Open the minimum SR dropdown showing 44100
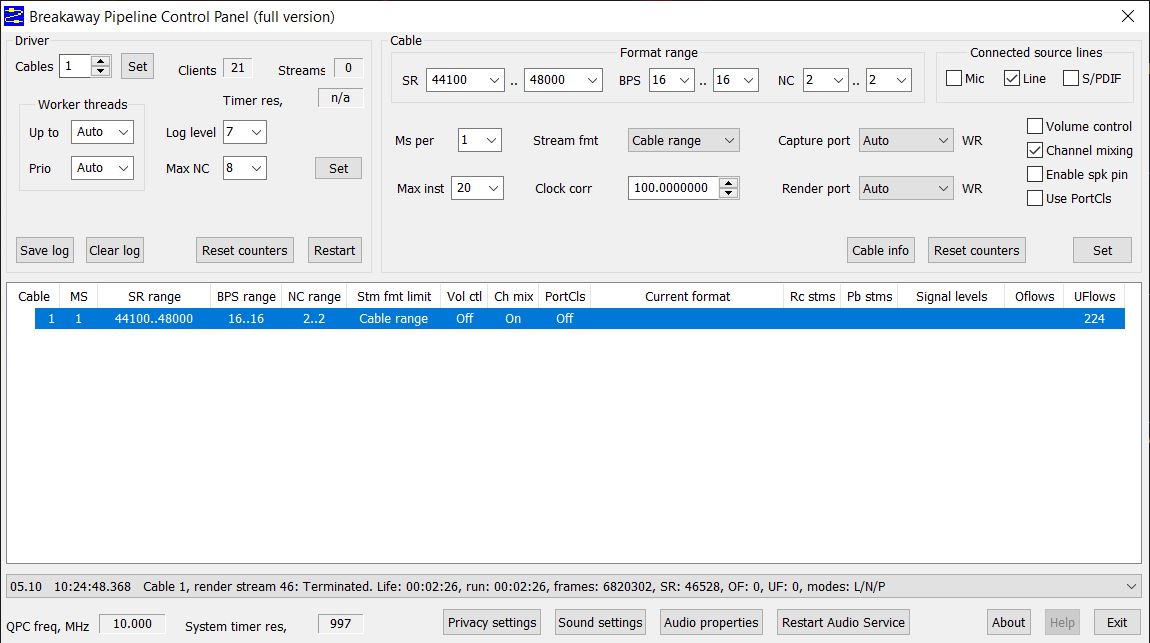Screen dimensions: 1150x643 [465, 80]
